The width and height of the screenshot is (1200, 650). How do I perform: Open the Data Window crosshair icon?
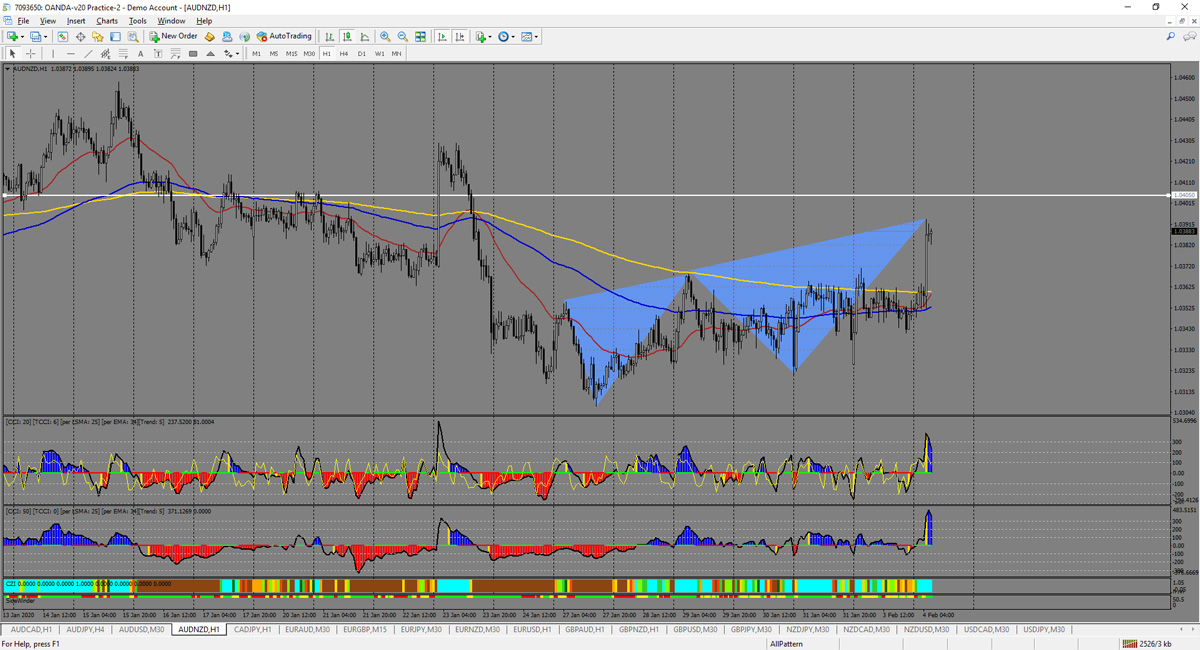(x=80, y=37)
